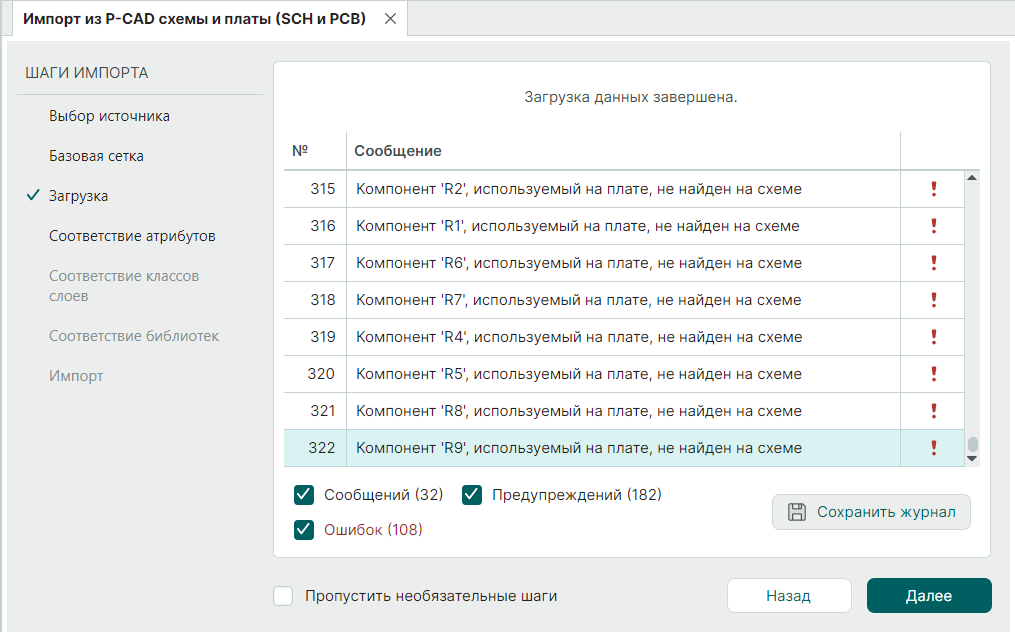
Task: Disable the Ошибок (108) filter checkbox
Action: tap(305, 530)
